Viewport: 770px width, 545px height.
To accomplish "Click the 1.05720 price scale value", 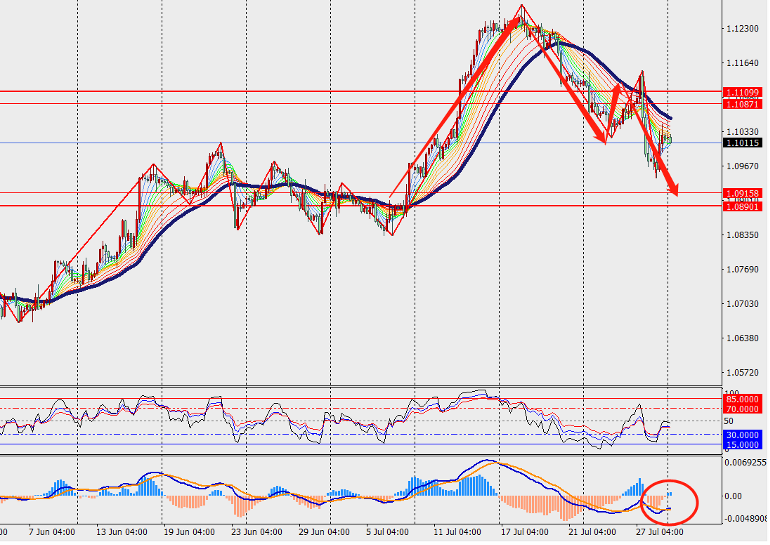I will pos(742,373).
